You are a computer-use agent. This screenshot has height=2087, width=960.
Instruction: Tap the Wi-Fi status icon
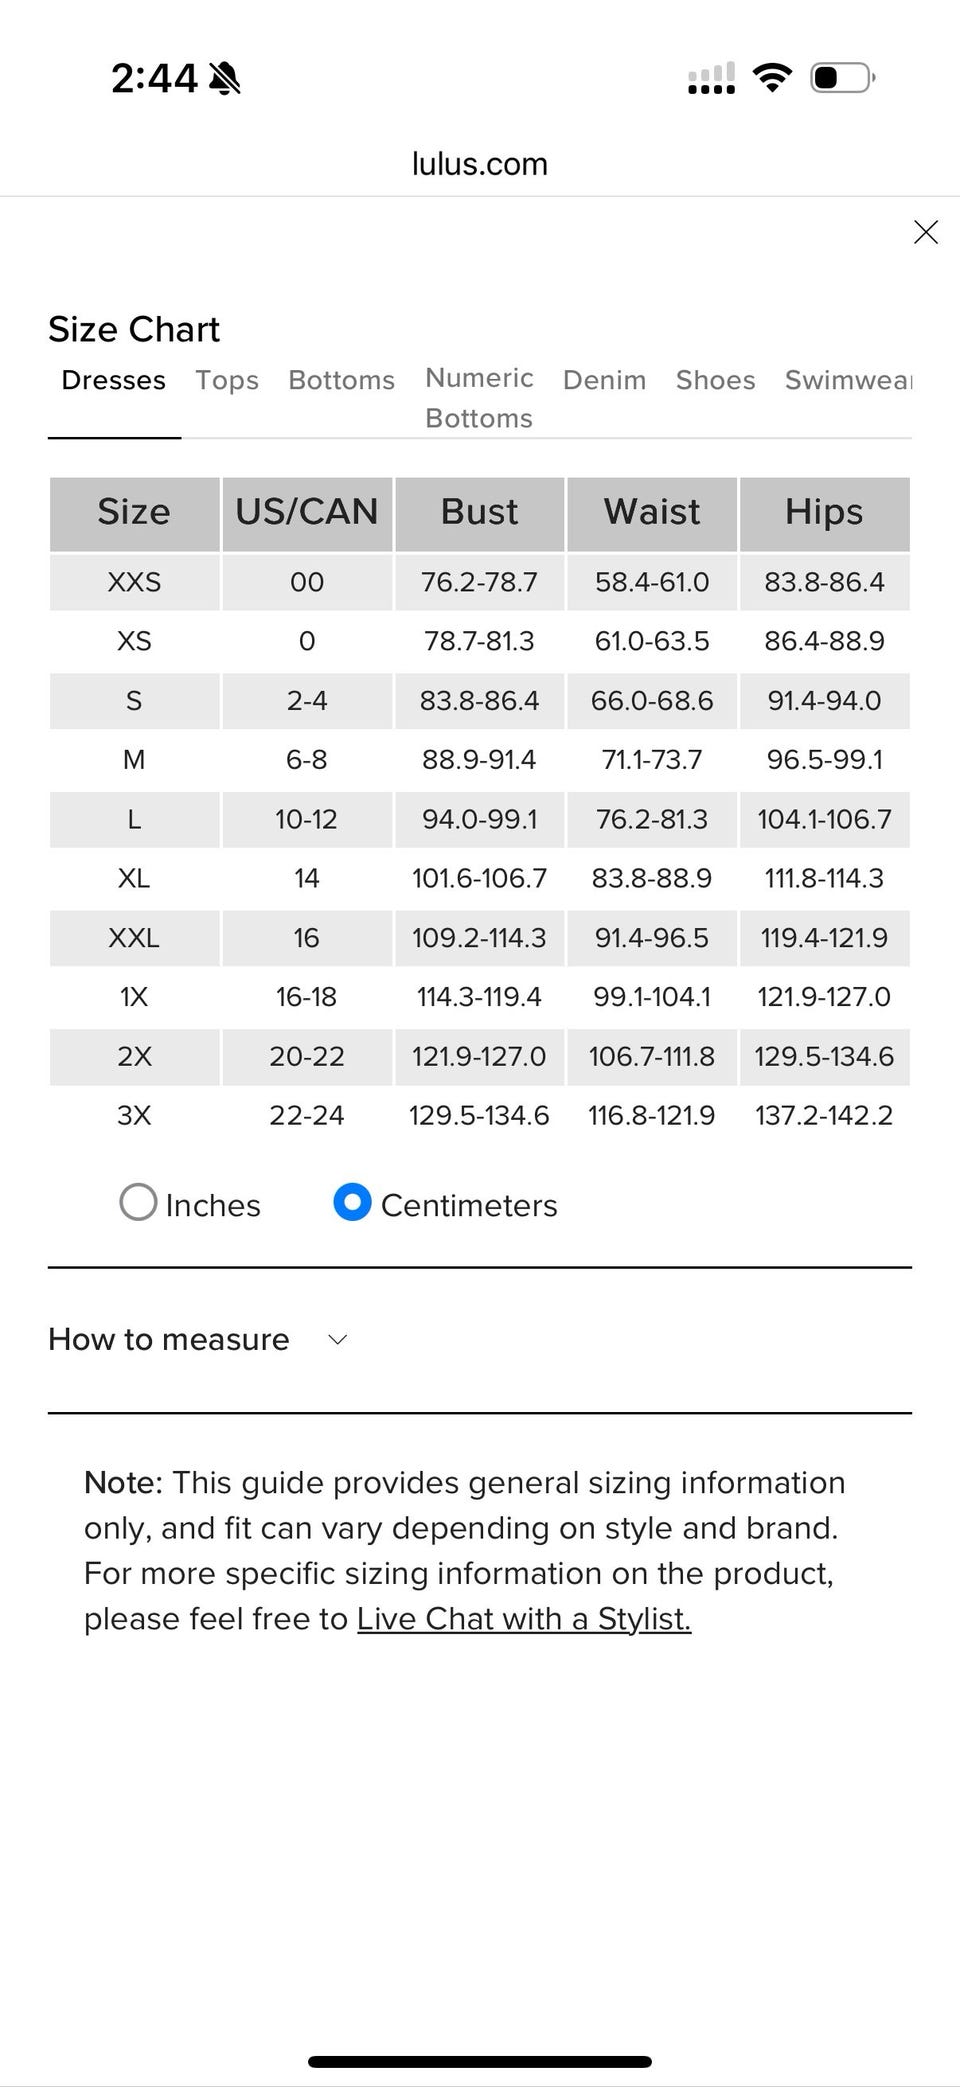click(772, 77)
